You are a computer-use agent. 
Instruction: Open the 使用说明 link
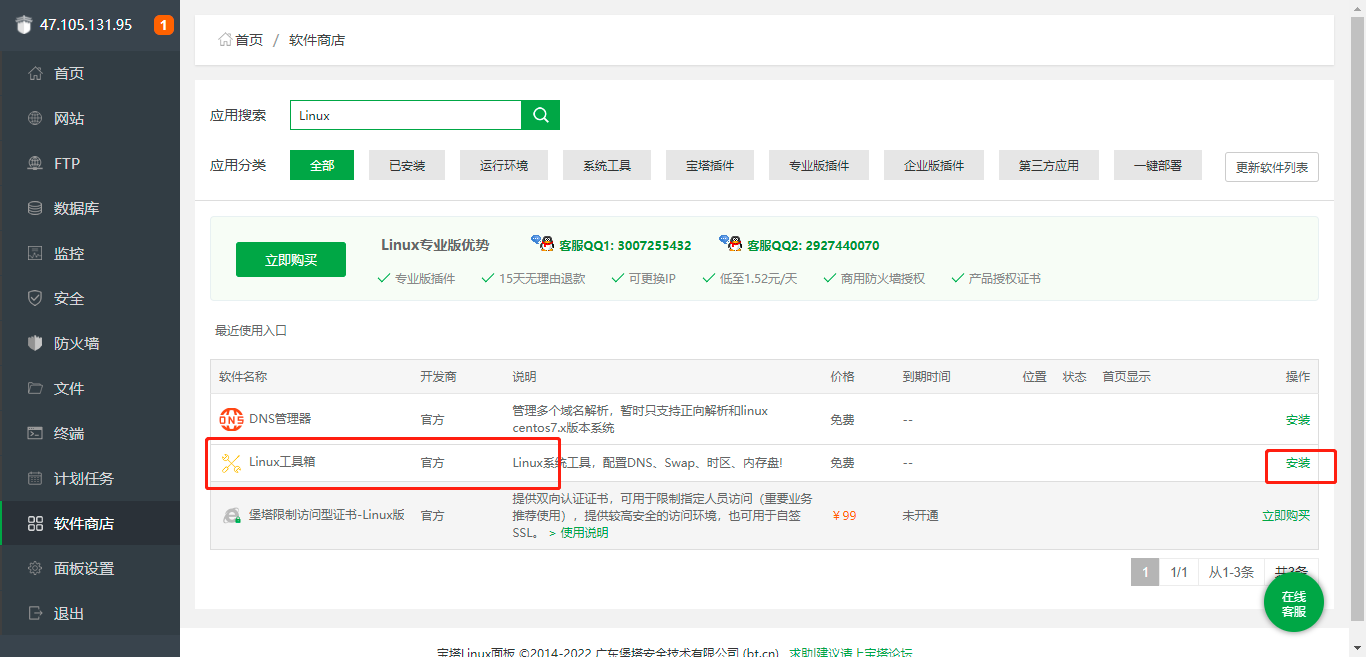(583, 532)
